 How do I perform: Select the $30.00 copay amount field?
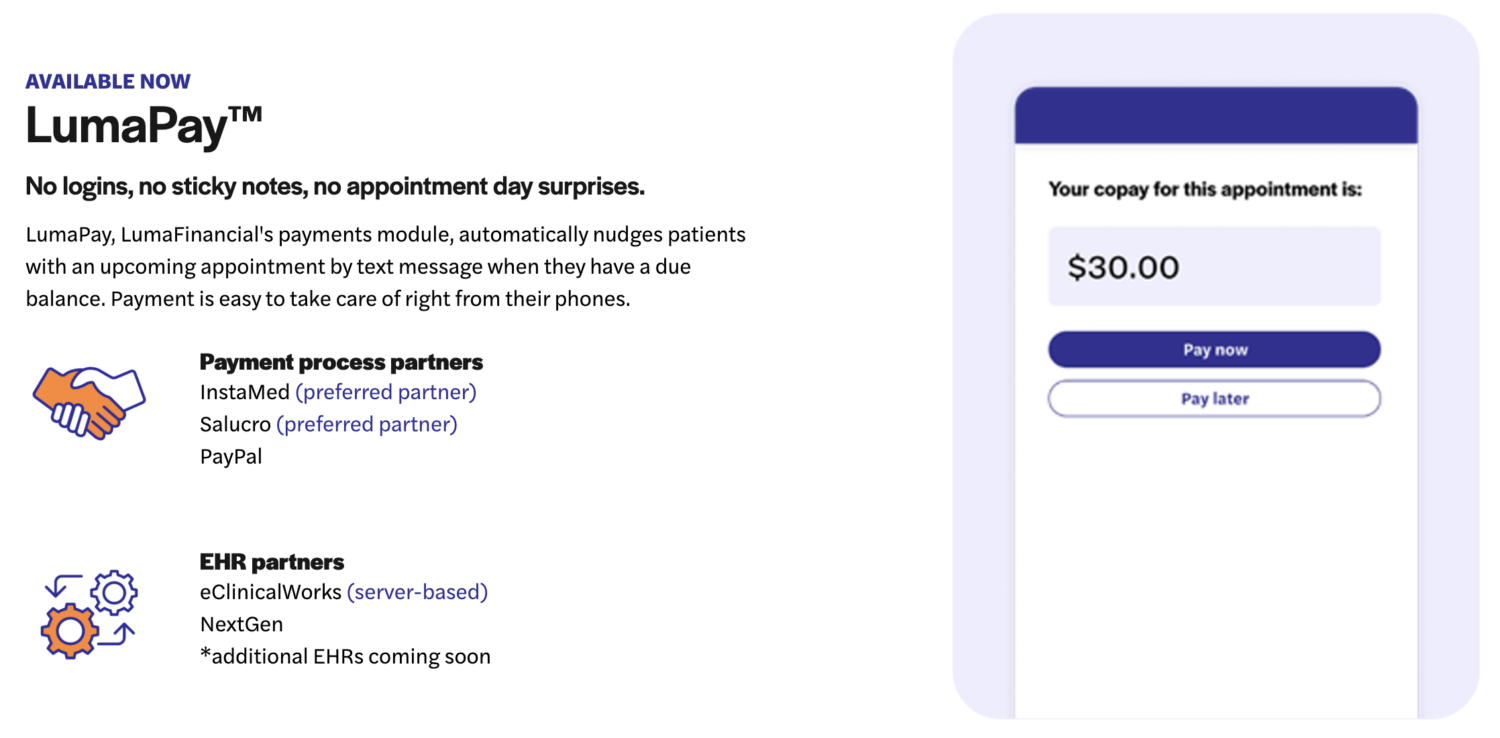(1214, 266)
